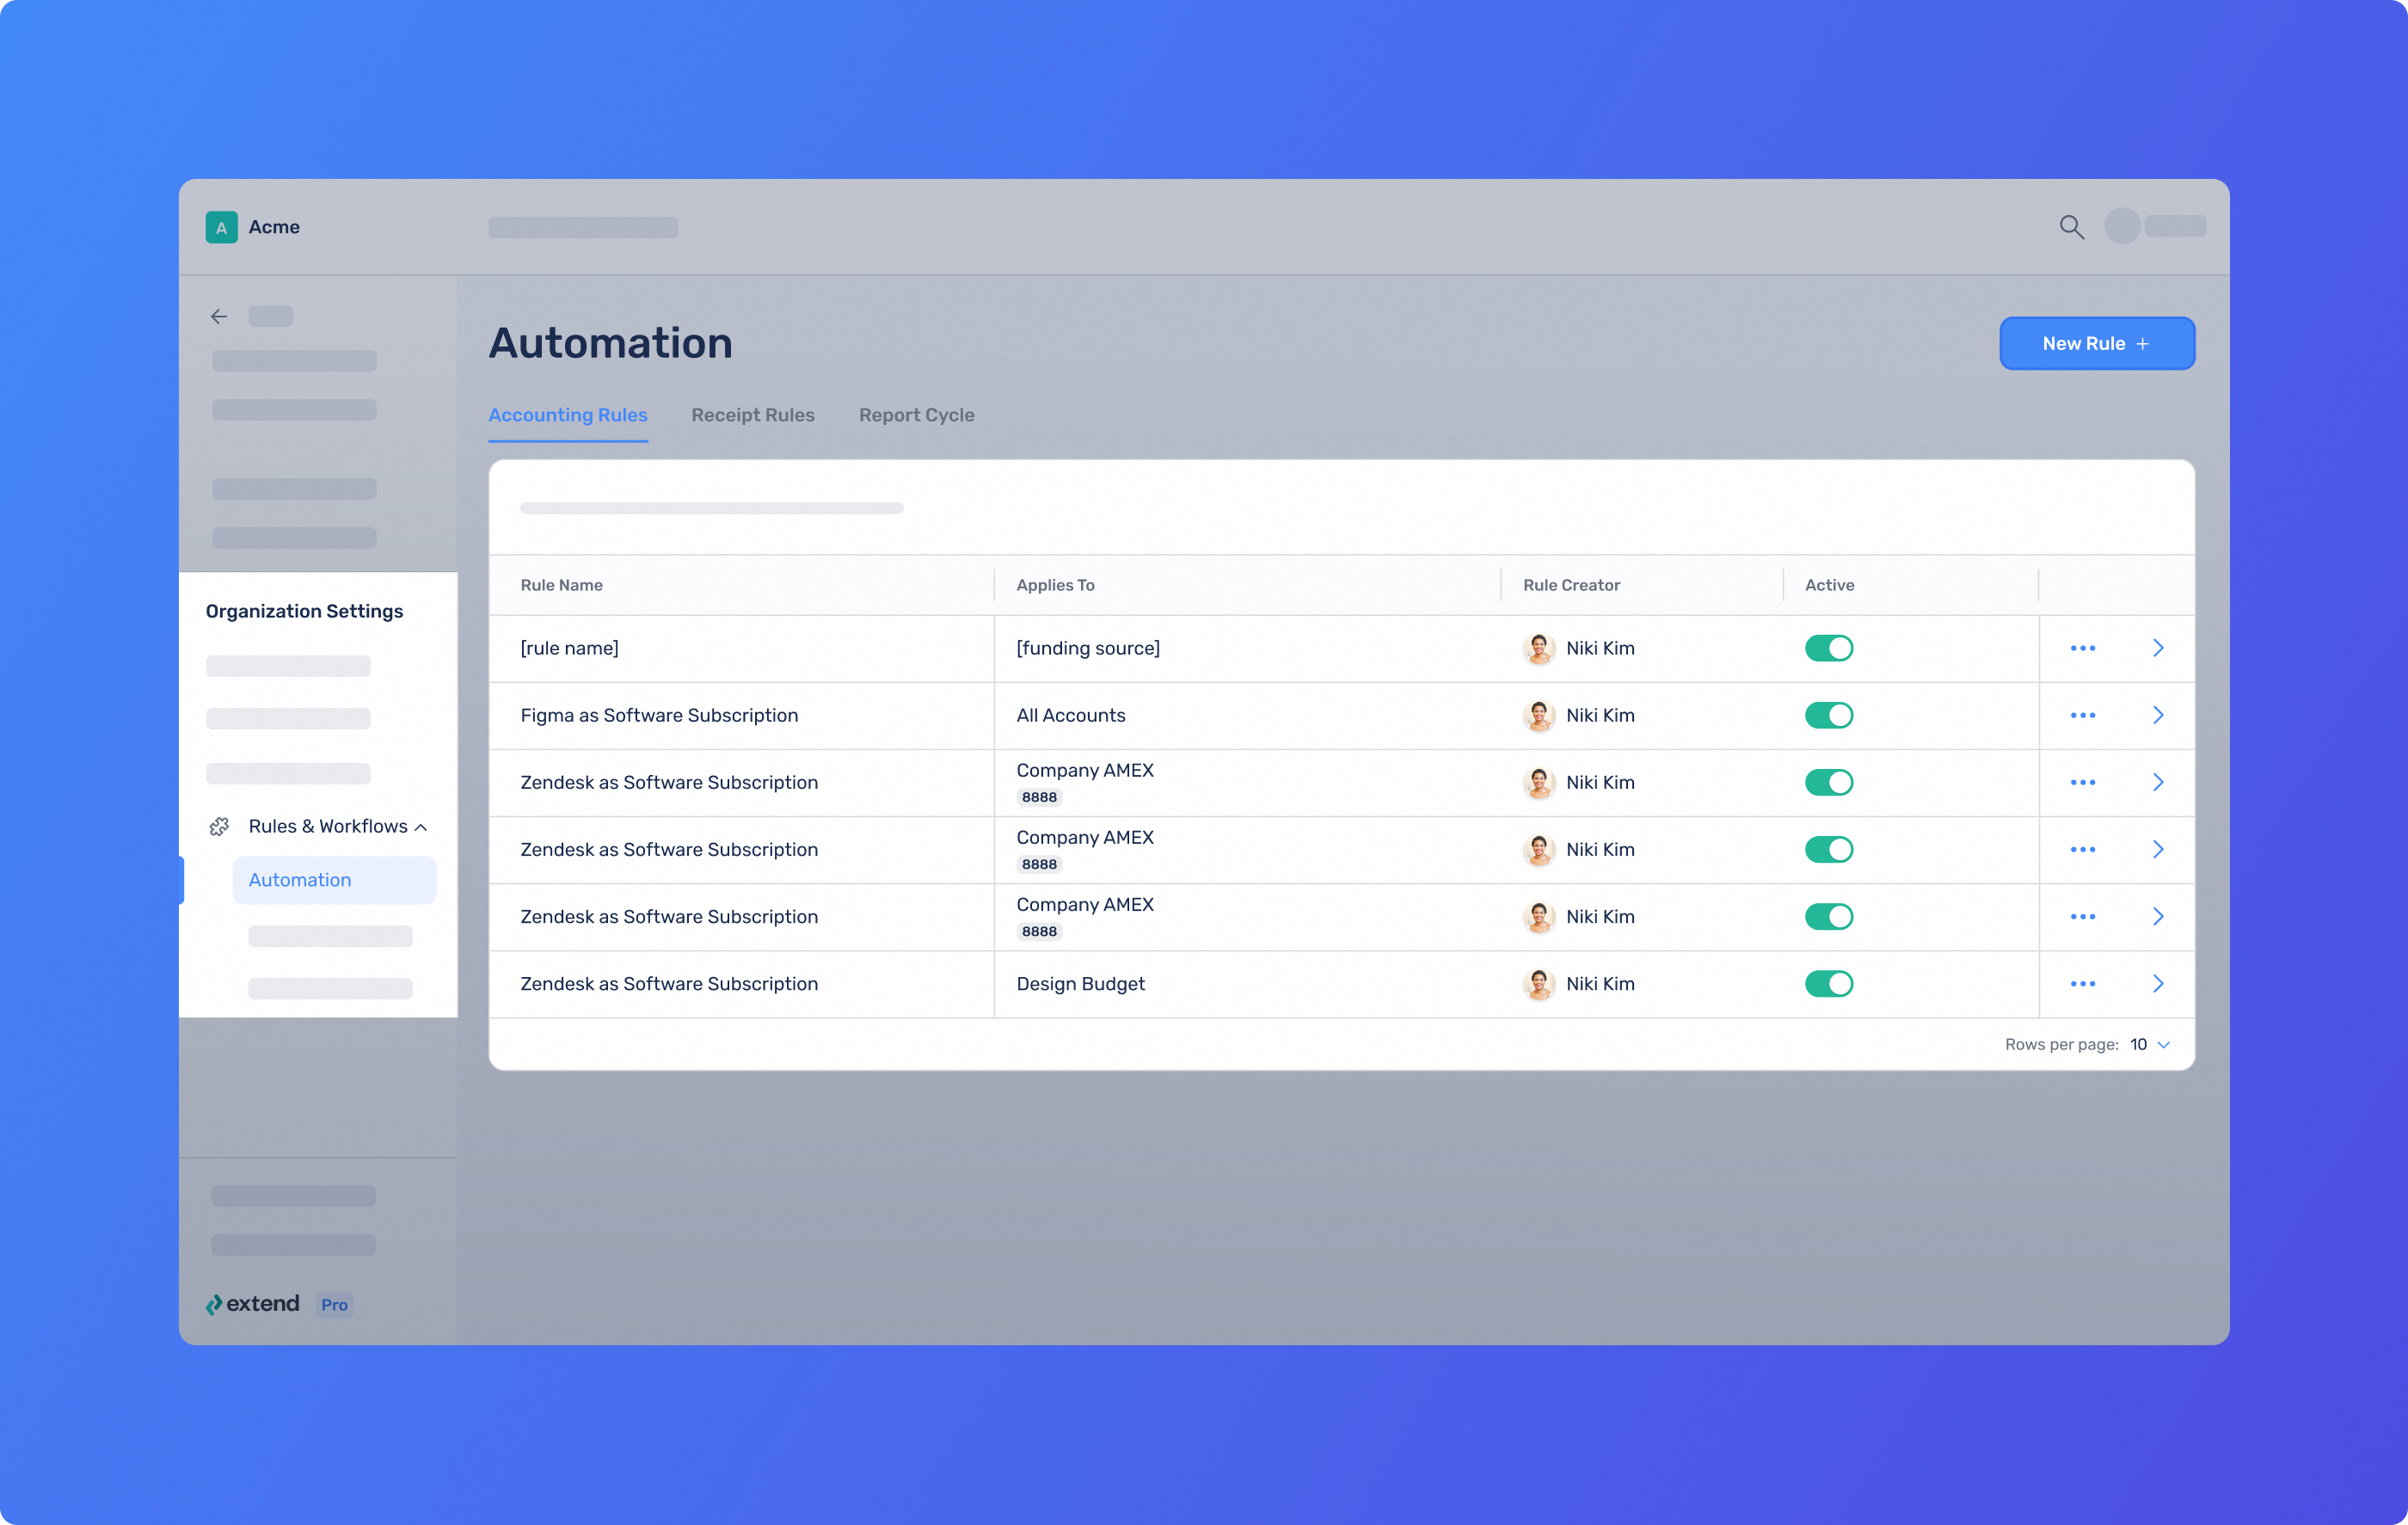Viewport: 2408px width, 1525px height.
Task: Toggle off Figma as Software Subscription rule
Action: (1828, 715)
